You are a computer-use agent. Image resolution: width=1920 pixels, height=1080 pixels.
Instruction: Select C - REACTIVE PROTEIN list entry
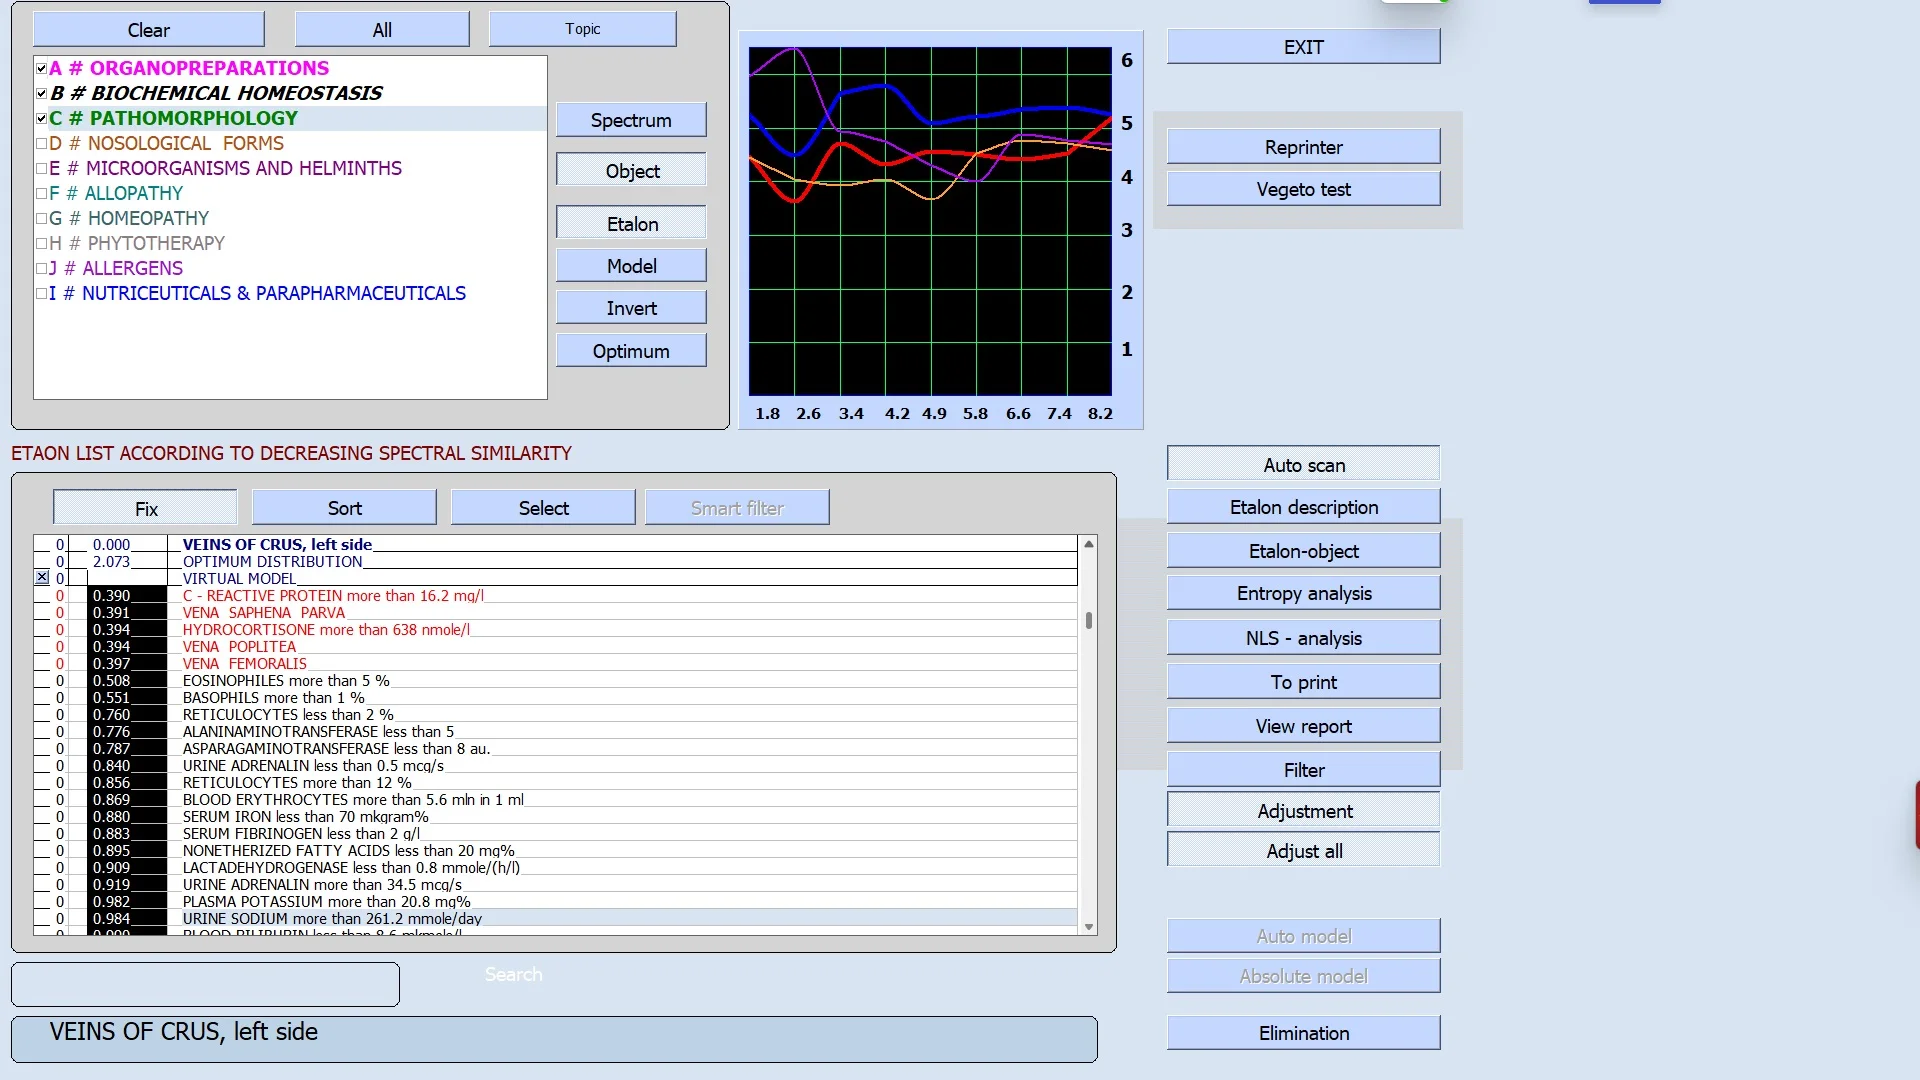333,596
